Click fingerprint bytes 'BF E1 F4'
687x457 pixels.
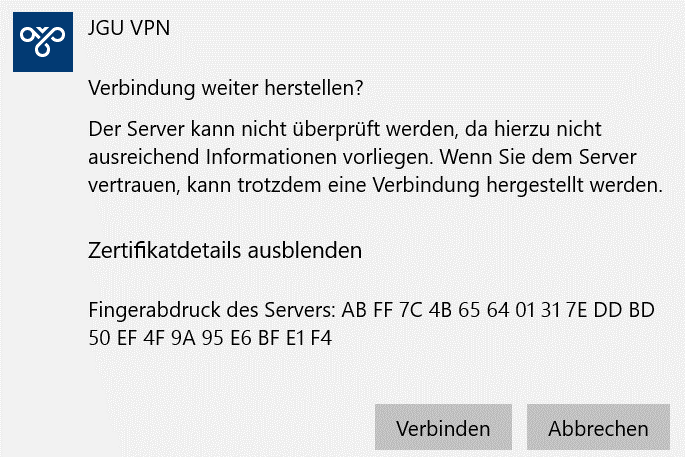(295, 338)
